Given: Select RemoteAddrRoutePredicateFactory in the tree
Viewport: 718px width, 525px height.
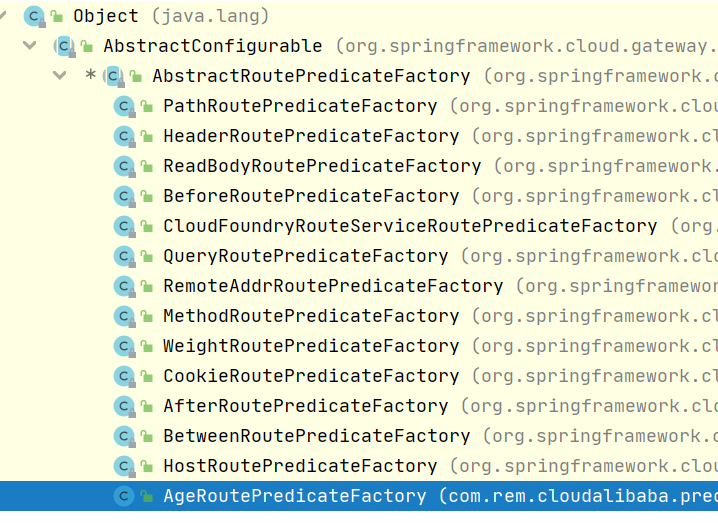Looking at the screenshot, I should click(x=333, y=286).
